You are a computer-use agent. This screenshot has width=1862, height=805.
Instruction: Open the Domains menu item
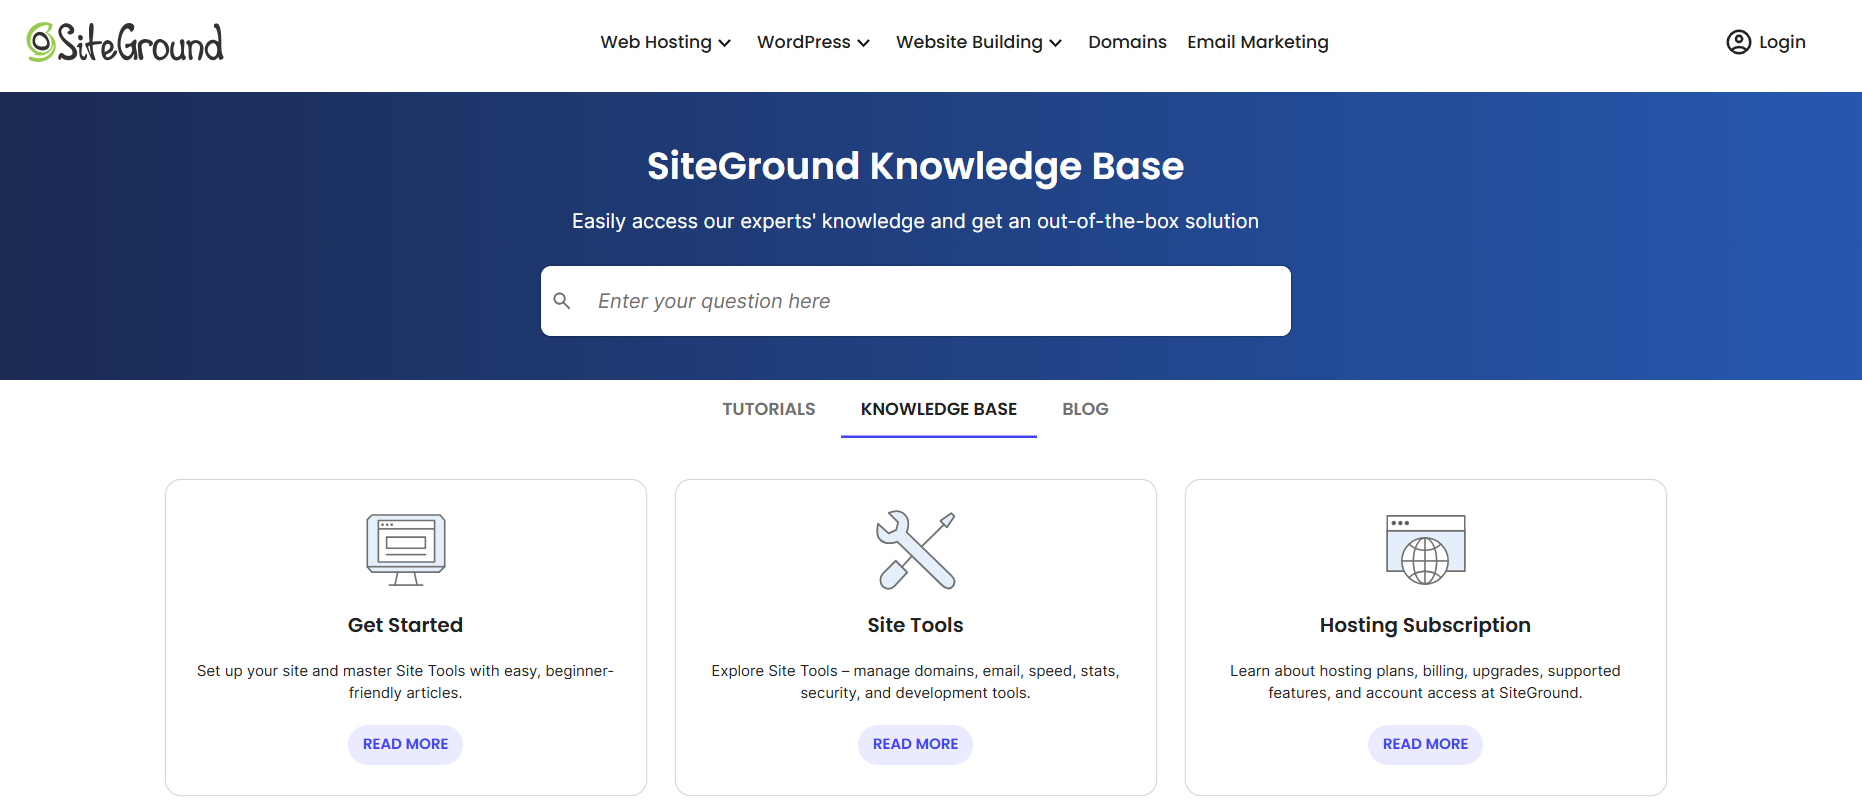(x=1127, y=42)
